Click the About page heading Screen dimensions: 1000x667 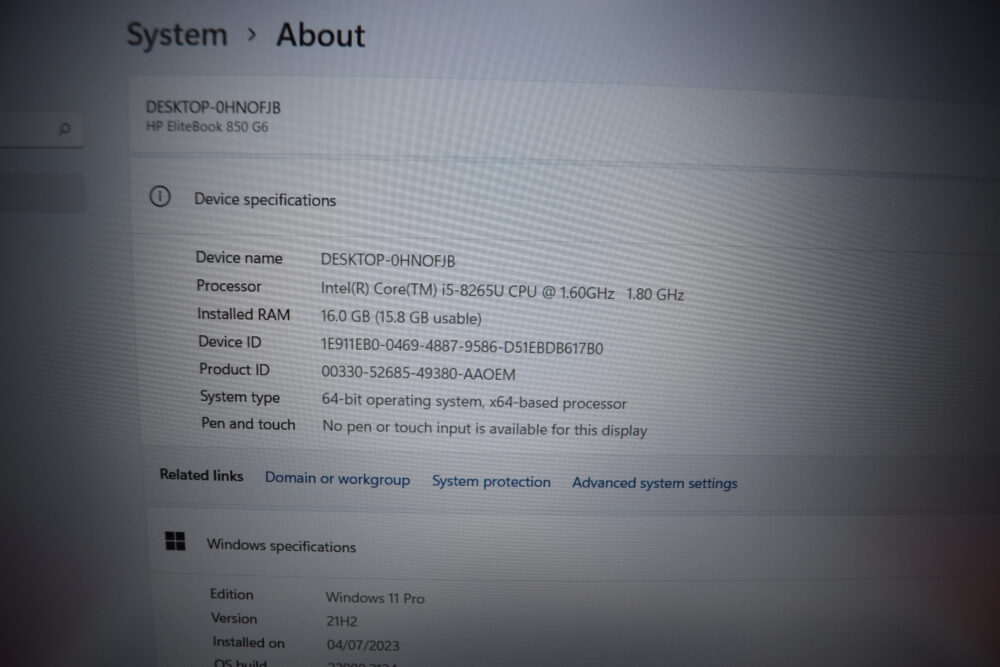tap(320, 35)
